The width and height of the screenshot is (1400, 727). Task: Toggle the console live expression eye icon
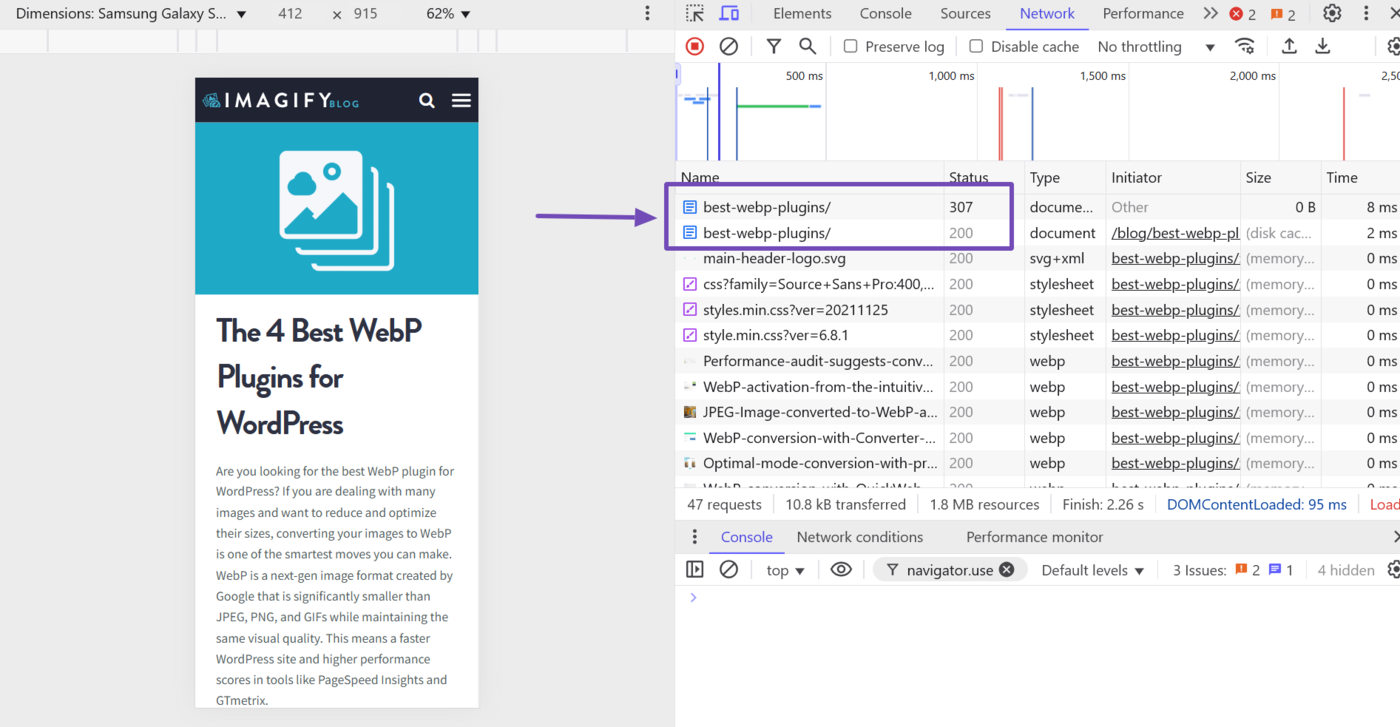(841, 570)
